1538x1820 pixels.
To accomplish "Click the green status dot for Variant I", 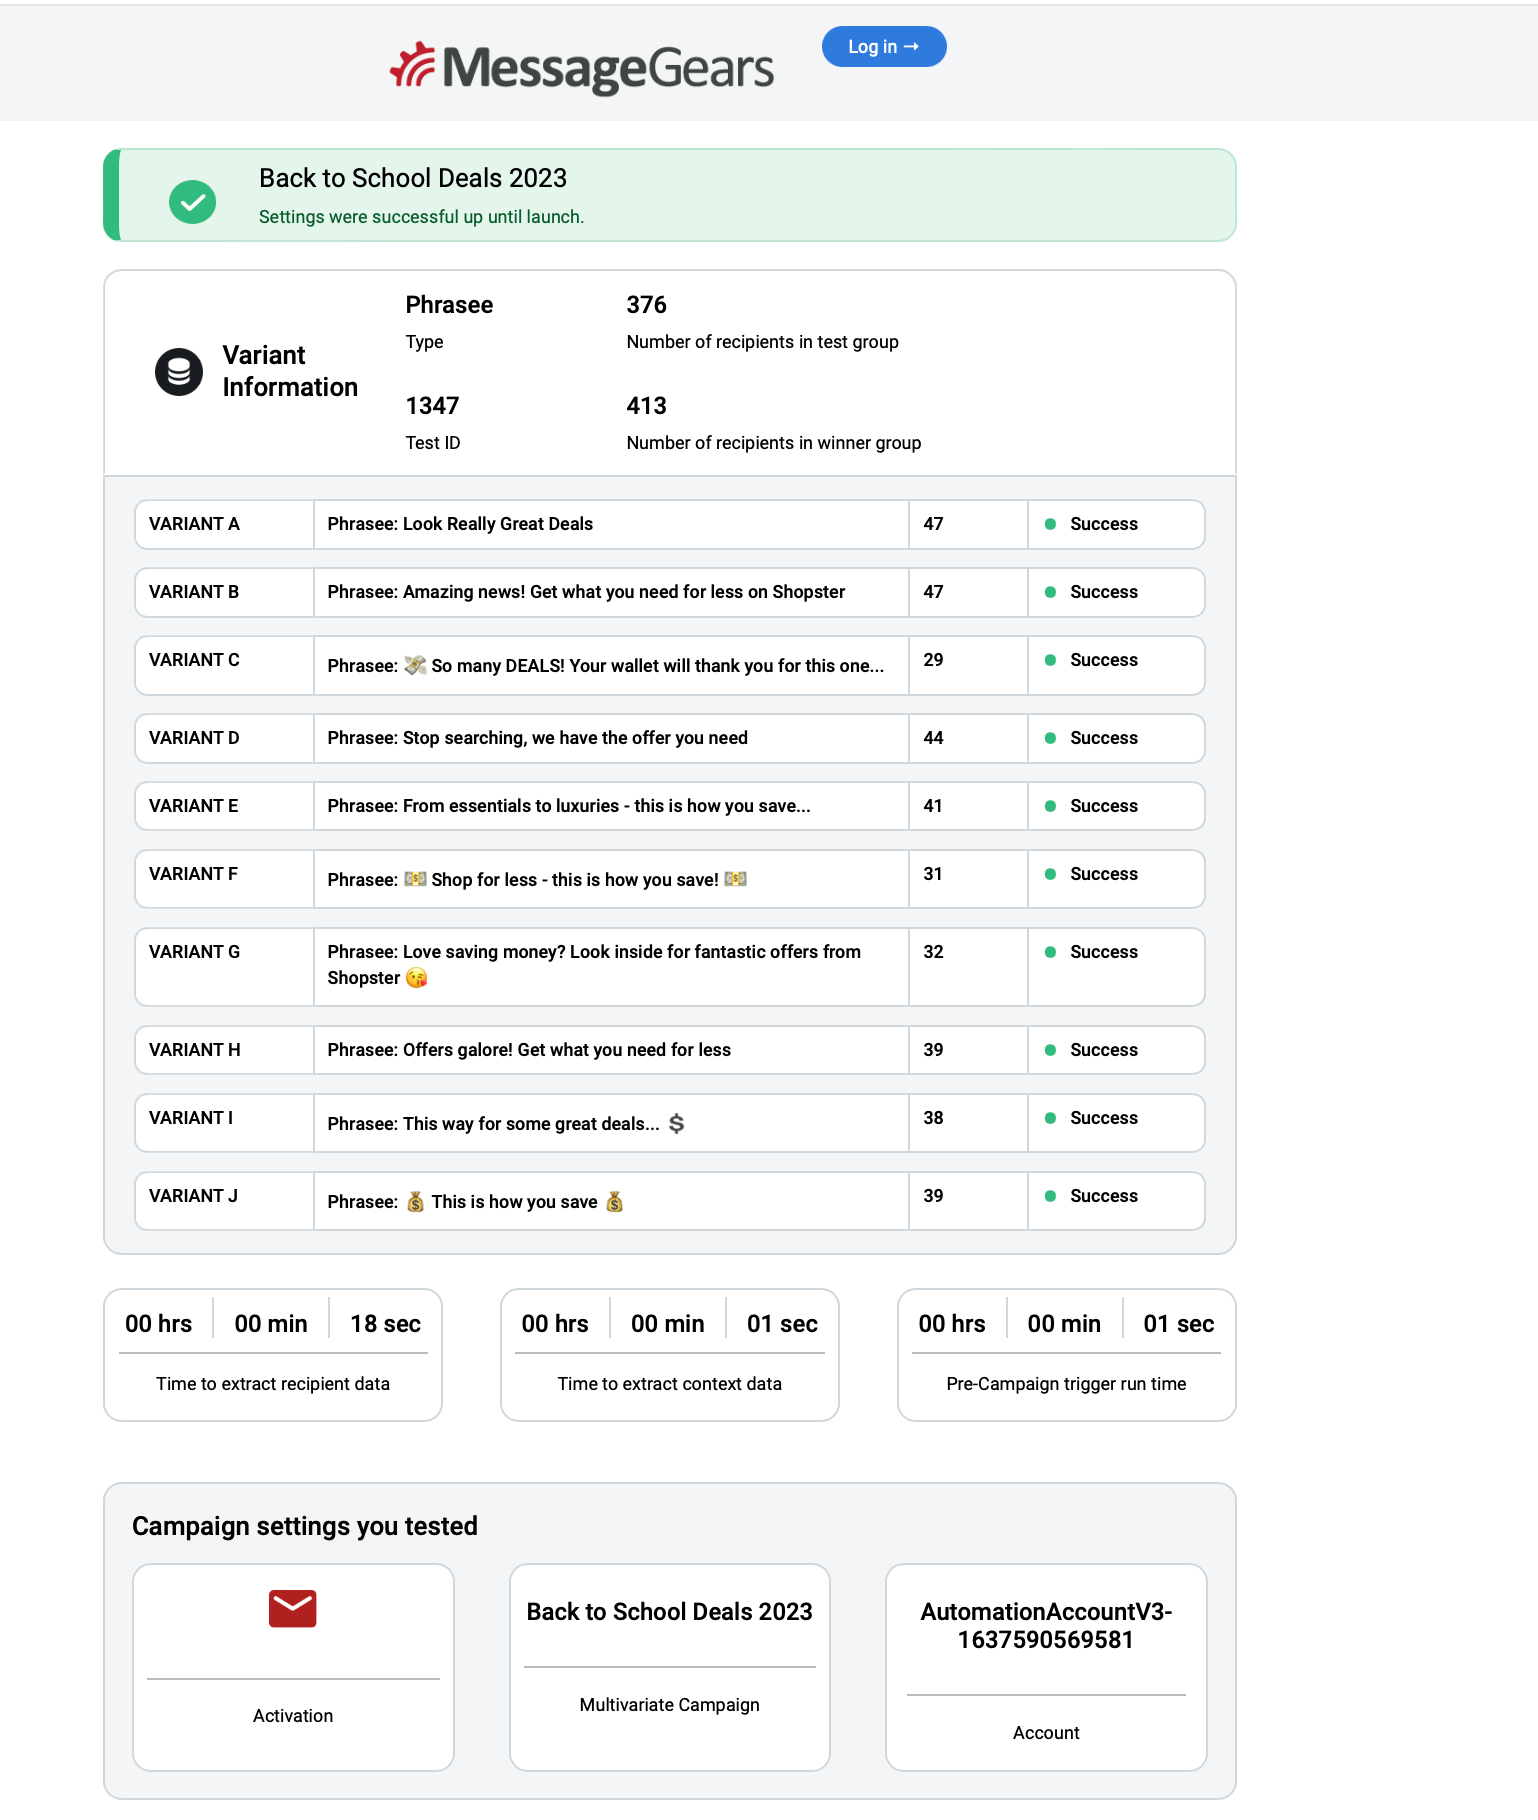I will [1050, 1118].
